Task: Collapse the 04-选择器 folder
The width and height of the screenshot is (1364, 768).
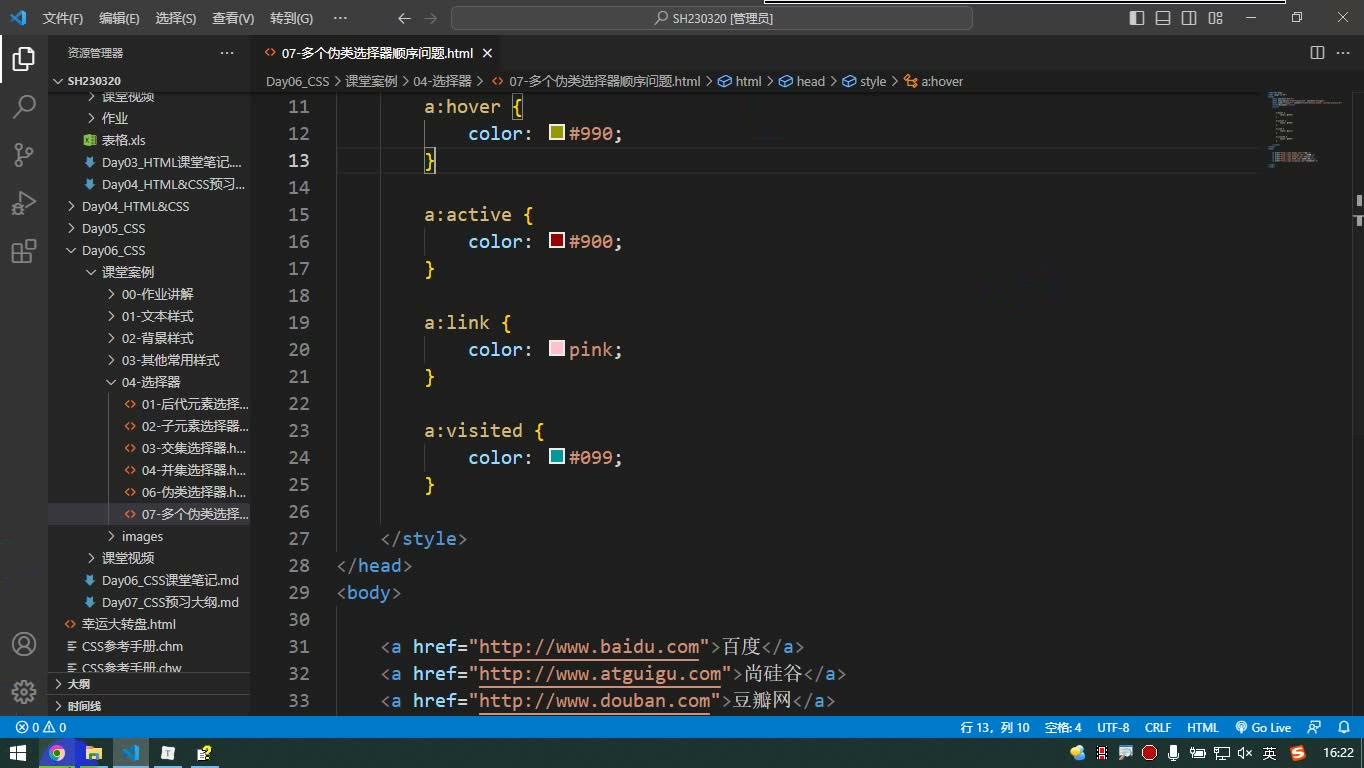Action: [x=149, y=382]
